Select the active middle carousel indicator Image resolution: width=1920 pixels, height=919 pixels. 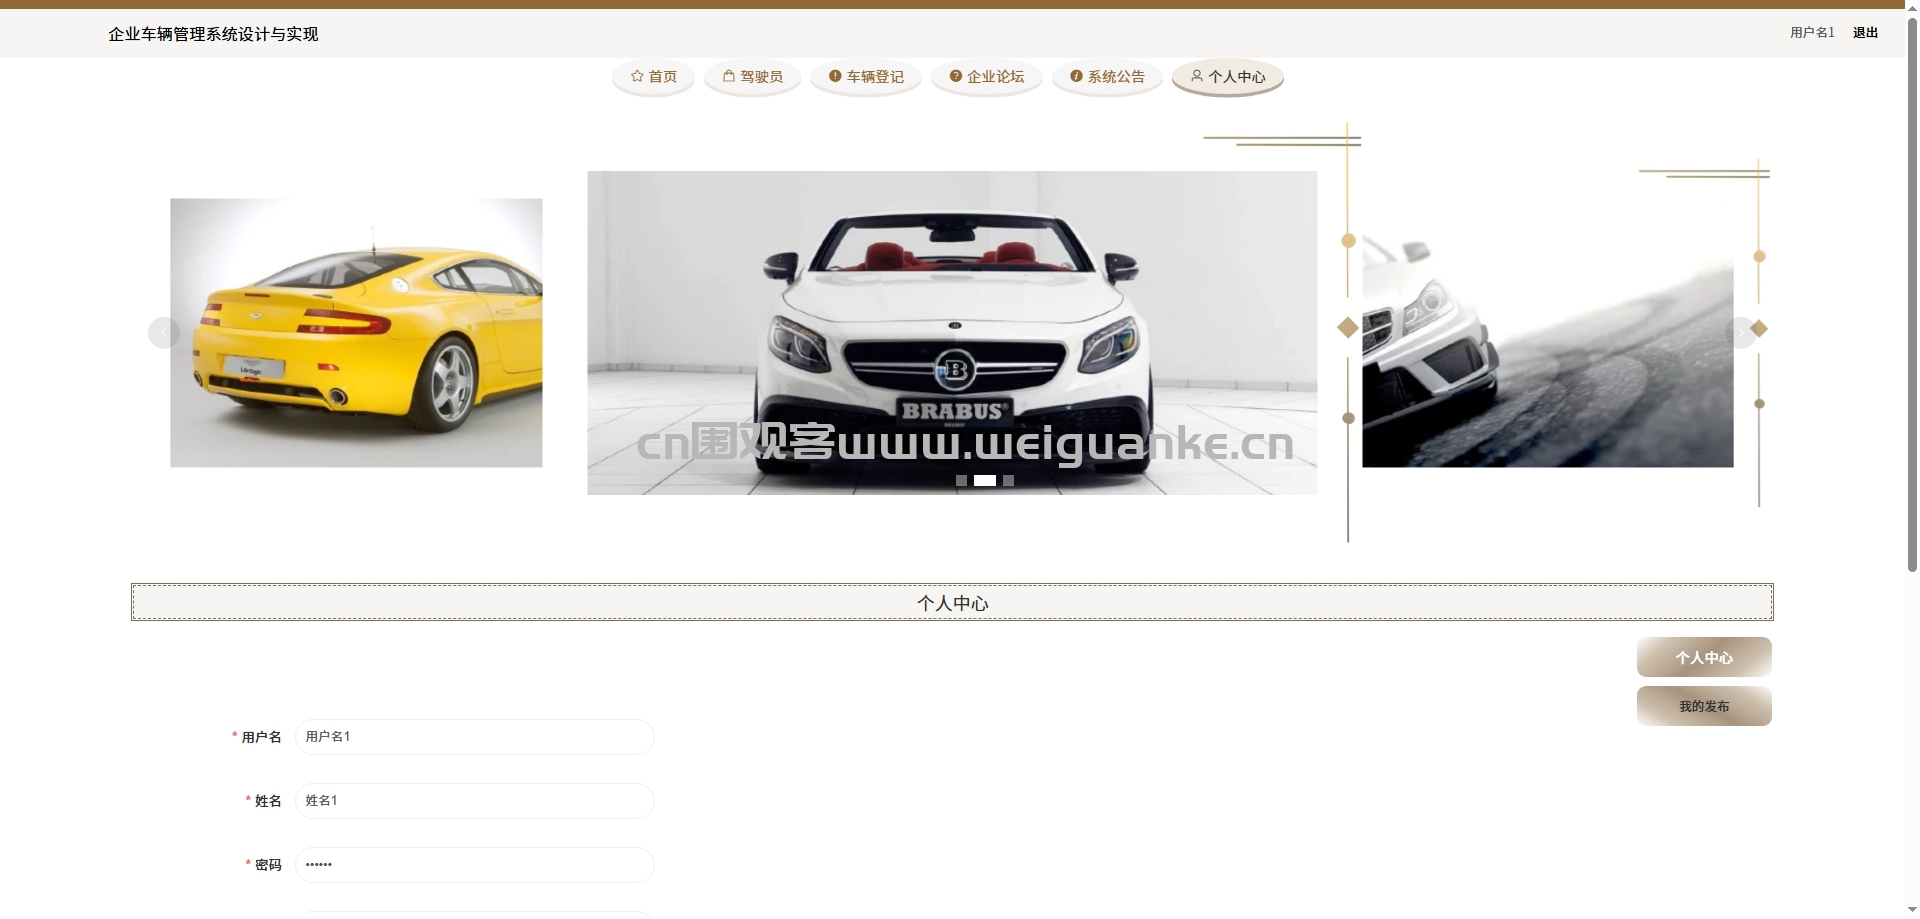(985, 481)
